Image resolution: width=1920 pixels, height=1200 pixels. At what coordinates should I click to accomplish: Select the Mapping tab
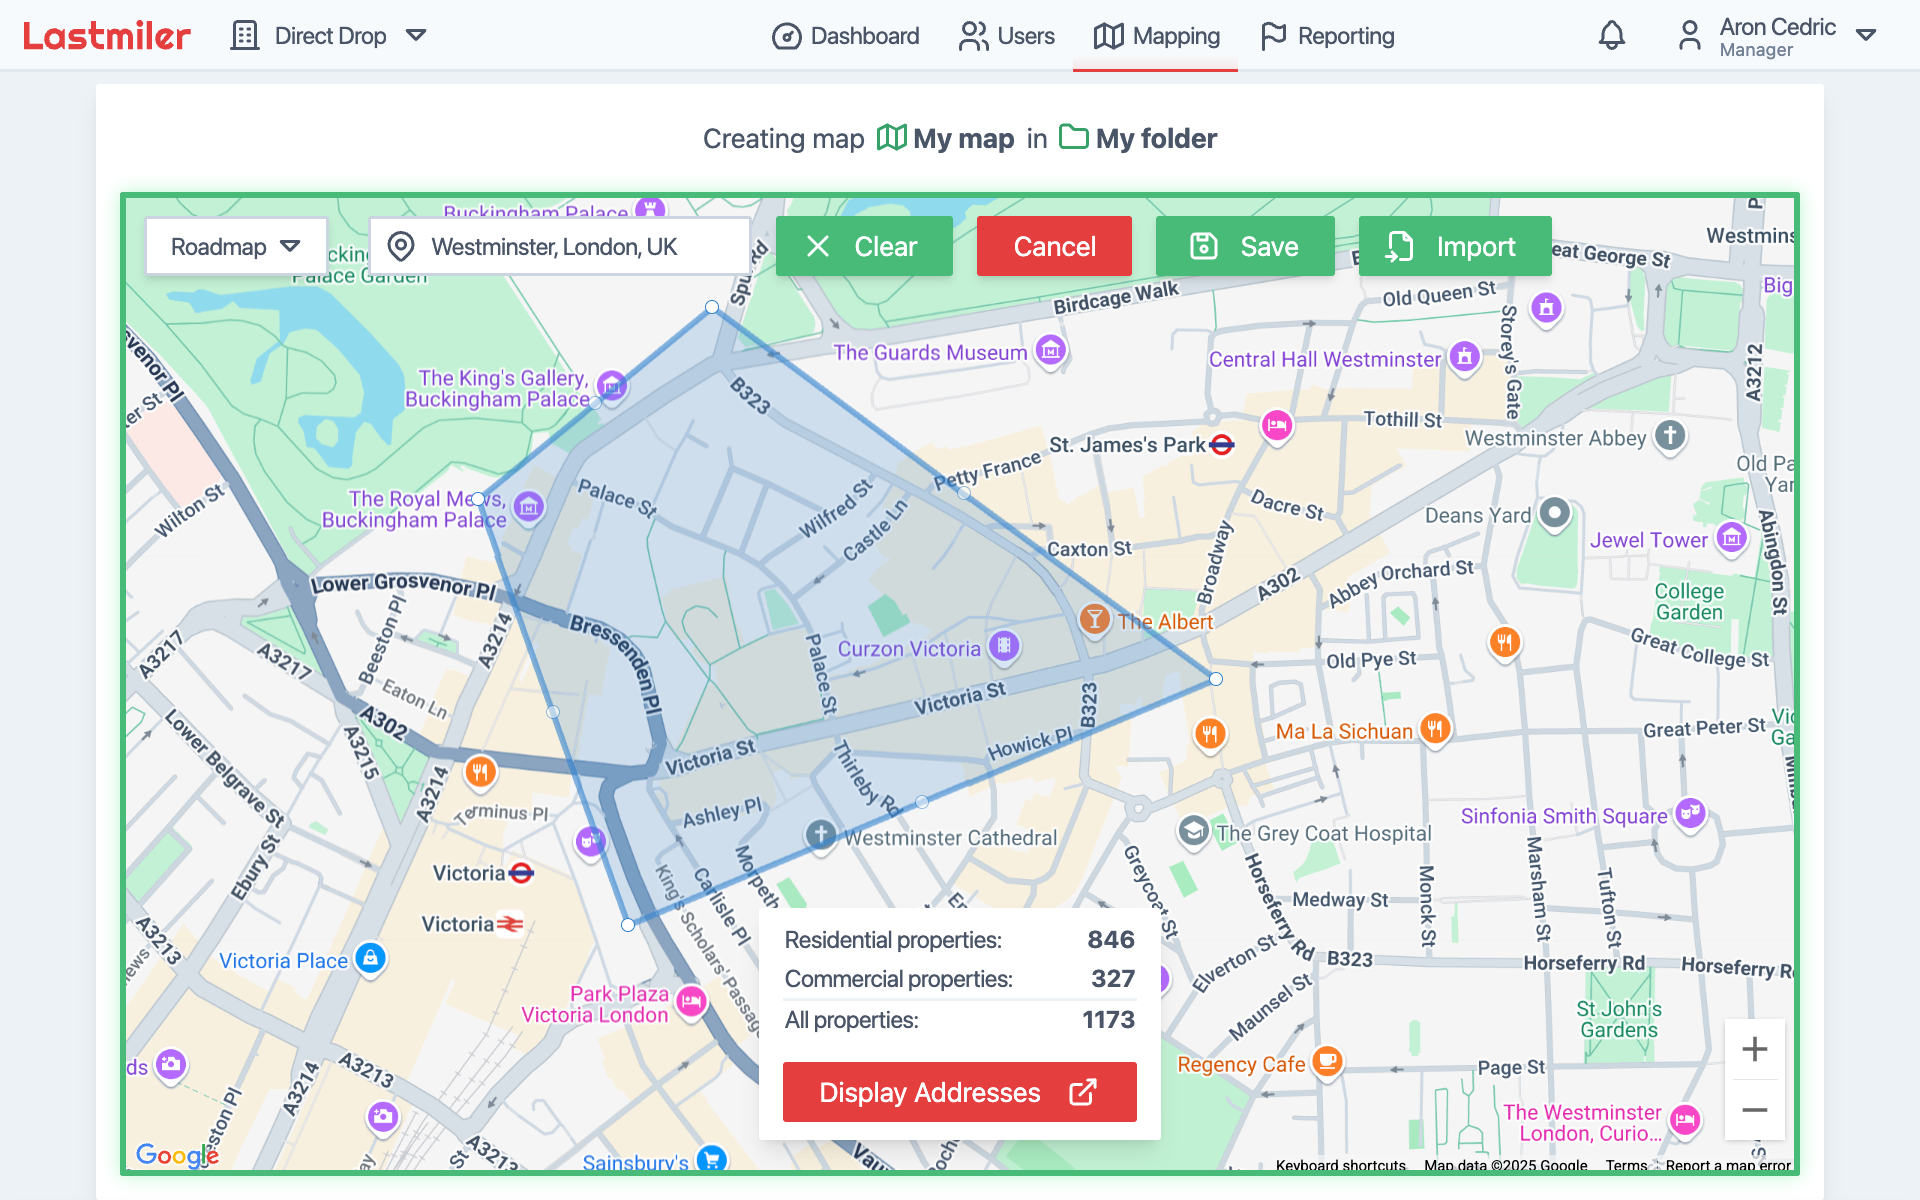pyautogui.click(x=1156, y=36)
